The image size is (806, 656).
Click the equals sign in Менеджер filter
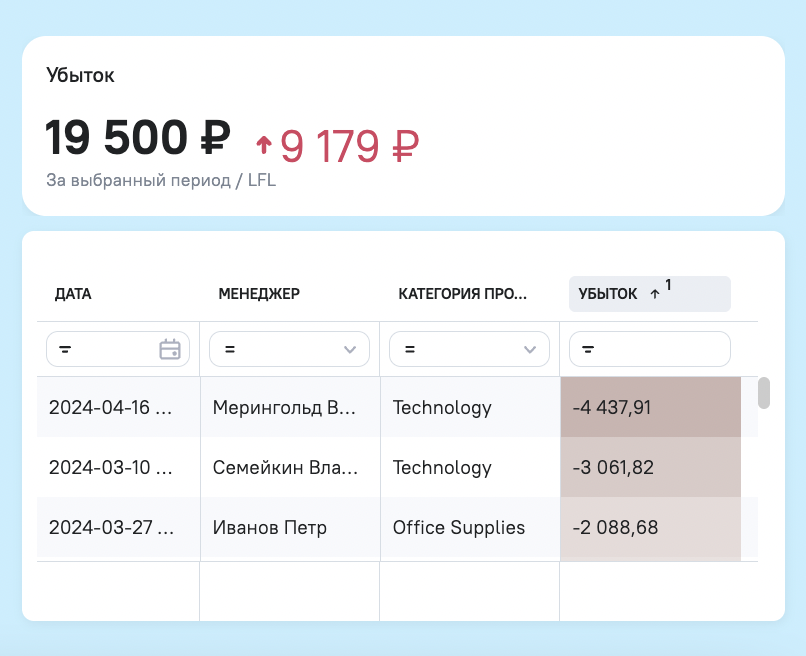click(x=230, y=350)
